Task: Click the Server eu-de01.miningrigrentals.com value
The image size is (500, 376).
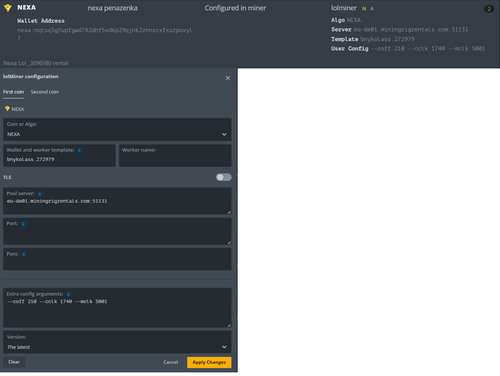Action: point(411,30)
